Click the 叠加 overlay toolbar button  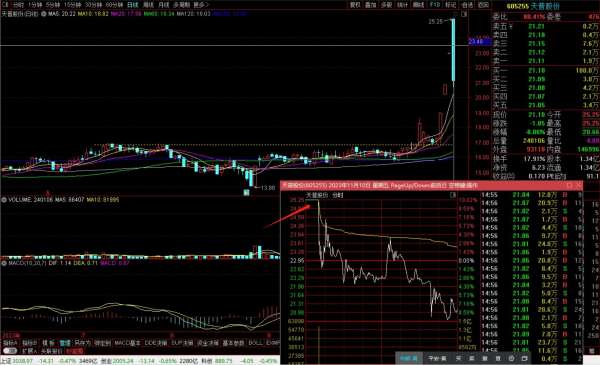click(370, 5)
